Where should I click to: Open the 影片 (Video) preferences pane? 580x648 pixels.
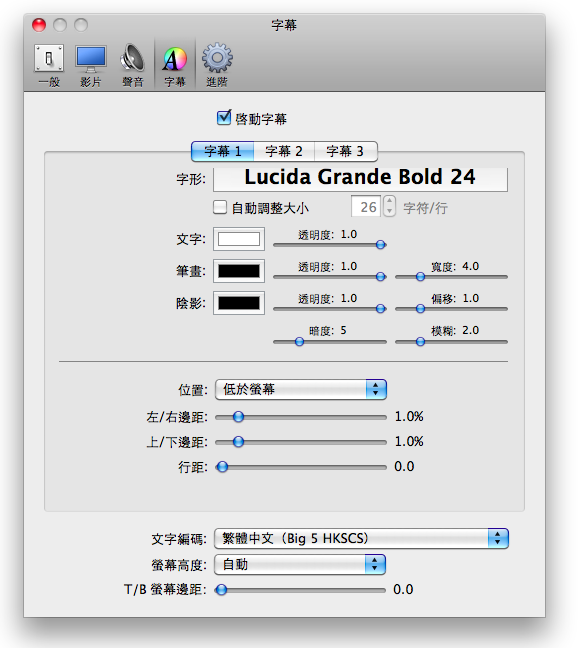pyautogui.click(x=91, y=65)
